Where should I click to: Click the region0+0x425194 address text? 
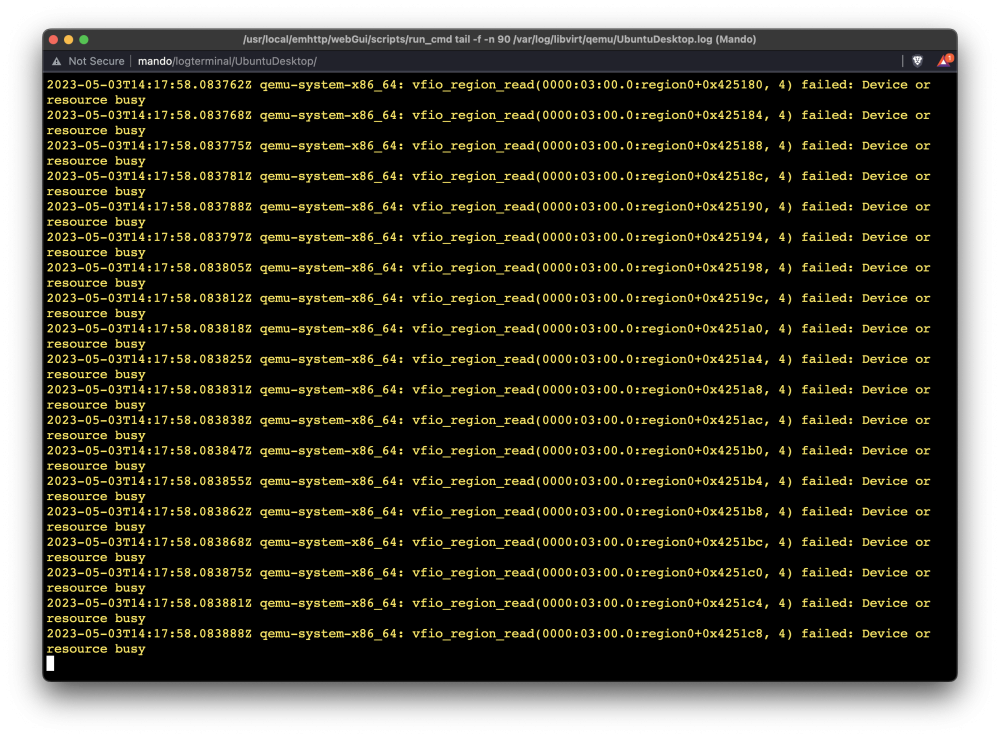[x=702, y=237]
